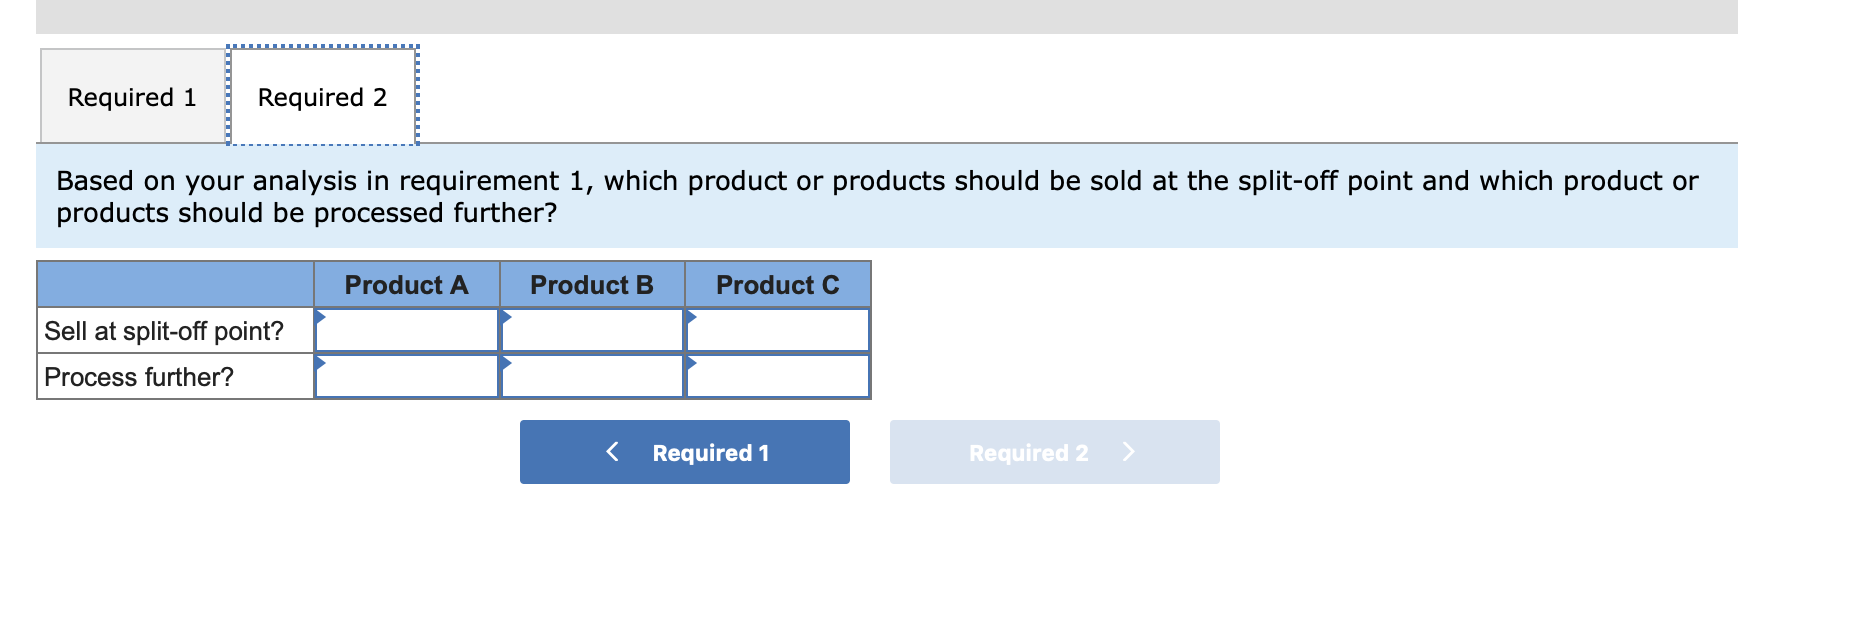The width and height of the screenshot is (1874, 640).
Task: Click the blue flag icon in Product C answer cell
Action: 690,318
